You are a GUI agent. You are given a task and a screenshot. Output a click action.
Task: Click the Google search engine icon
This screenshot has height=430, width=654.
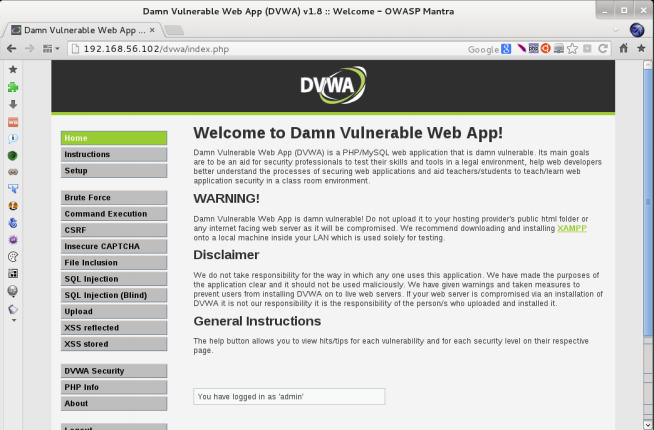(x=507, y=48)
